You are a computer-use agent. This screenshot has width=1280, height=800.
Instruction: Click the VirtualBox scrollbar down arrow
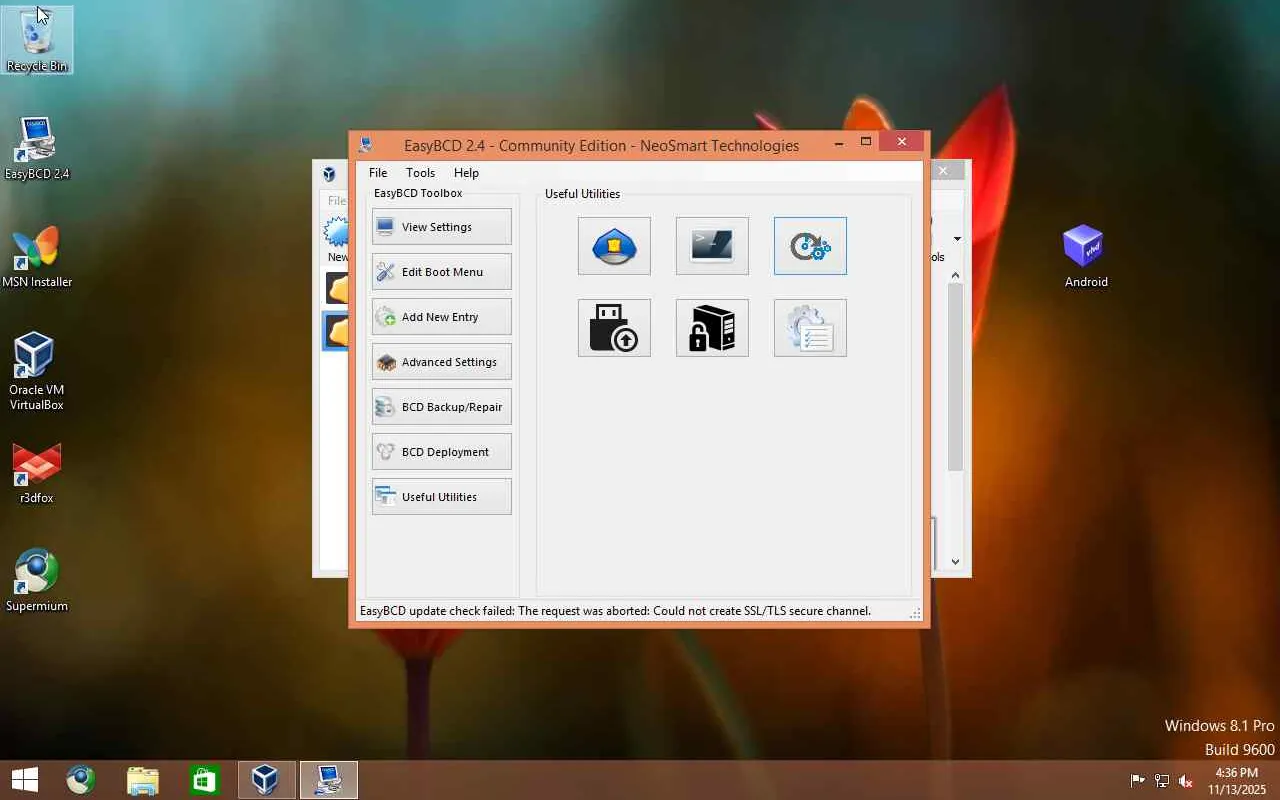click(x=955, y=562)
